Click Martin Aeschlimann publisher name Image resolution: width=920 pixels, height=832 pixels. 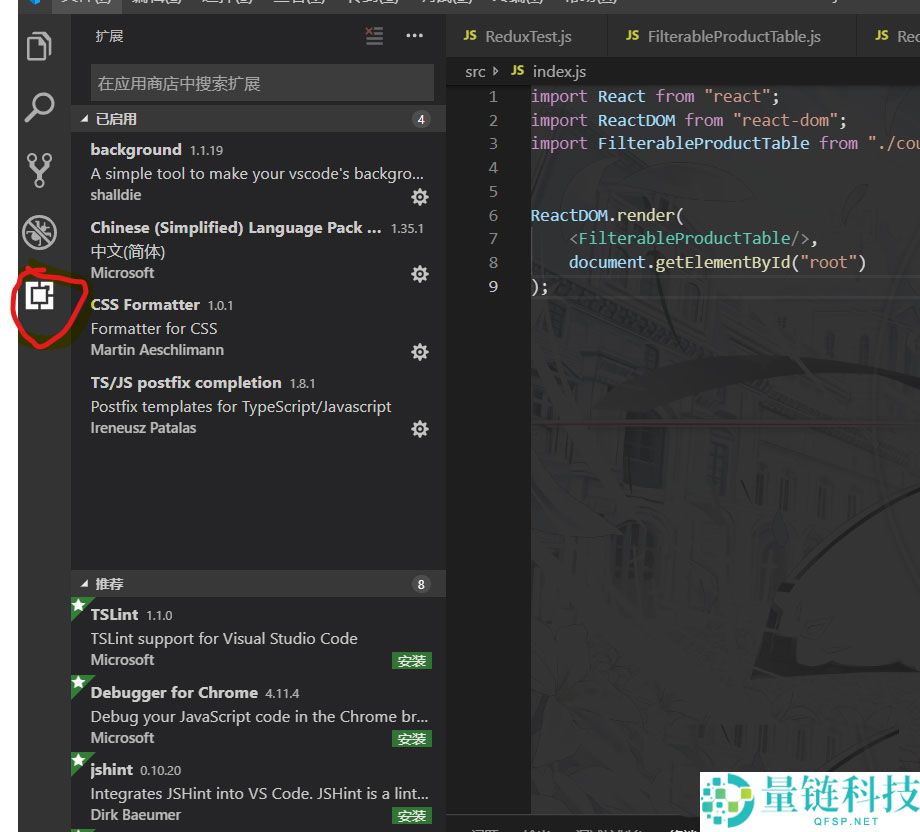coord(157,350)
